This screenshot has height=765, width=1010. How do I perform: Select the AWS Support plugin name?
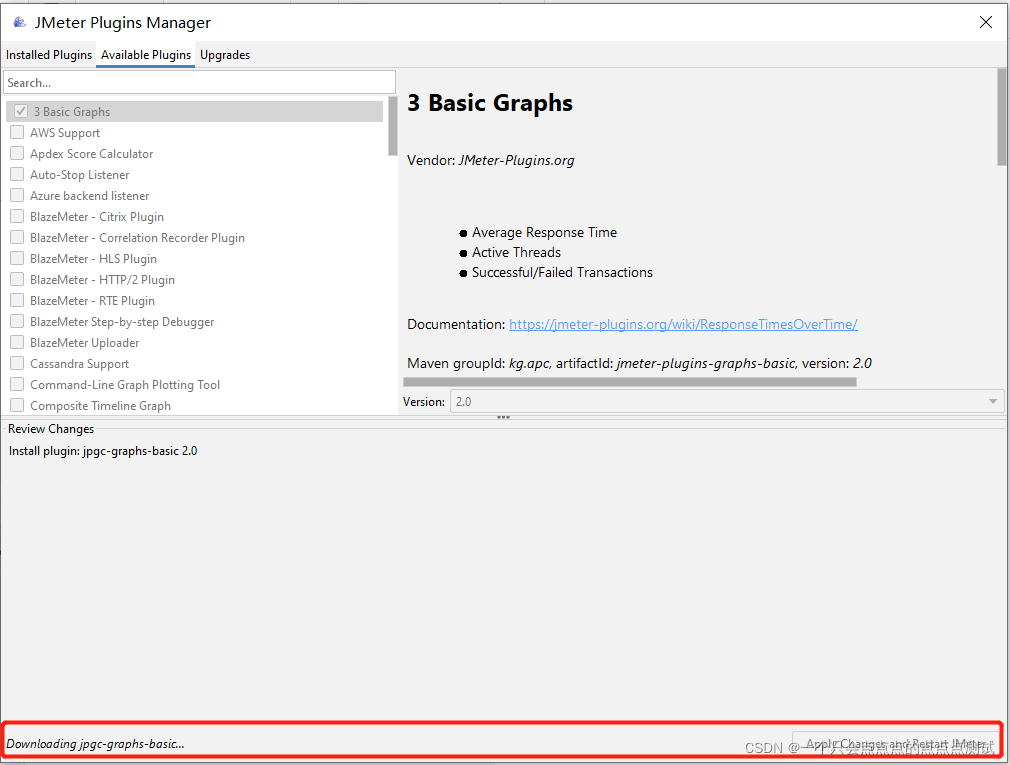65,133
